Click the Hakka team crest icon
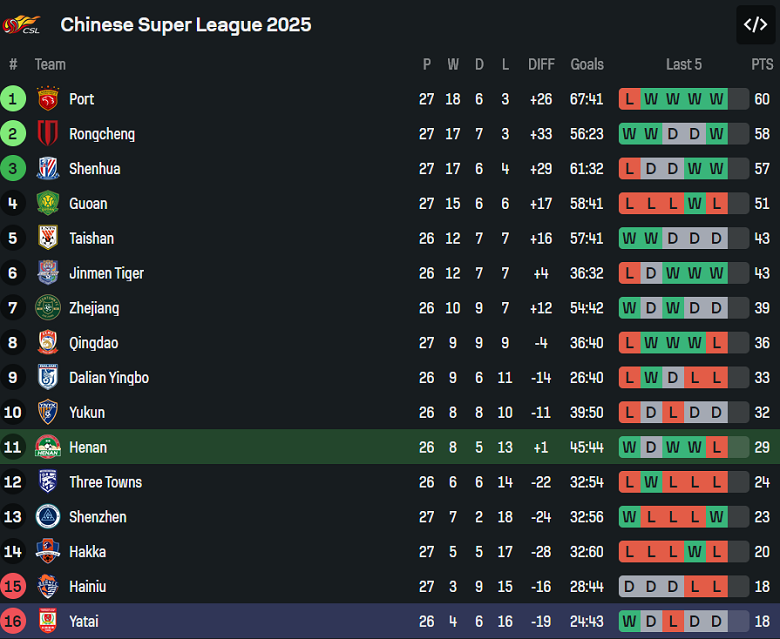This screenshot has width=780, height=639. (48, 552)
